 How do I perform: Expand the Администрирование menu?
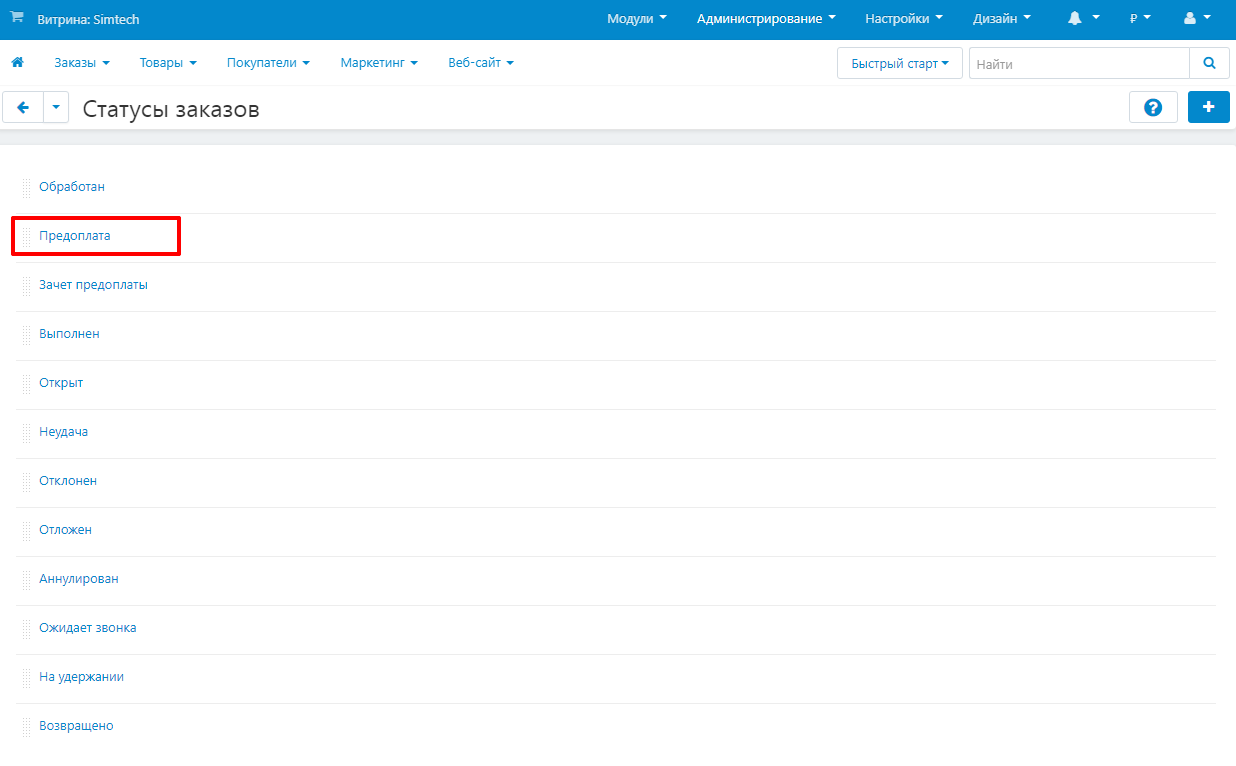pos(766,18)
